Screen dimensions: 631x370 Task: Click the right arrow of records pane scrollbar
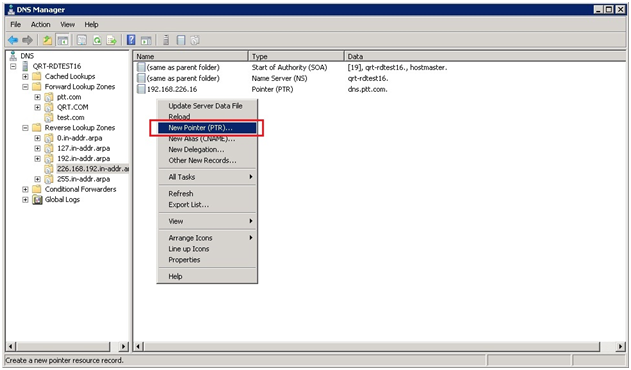click(x=621, y=346)
